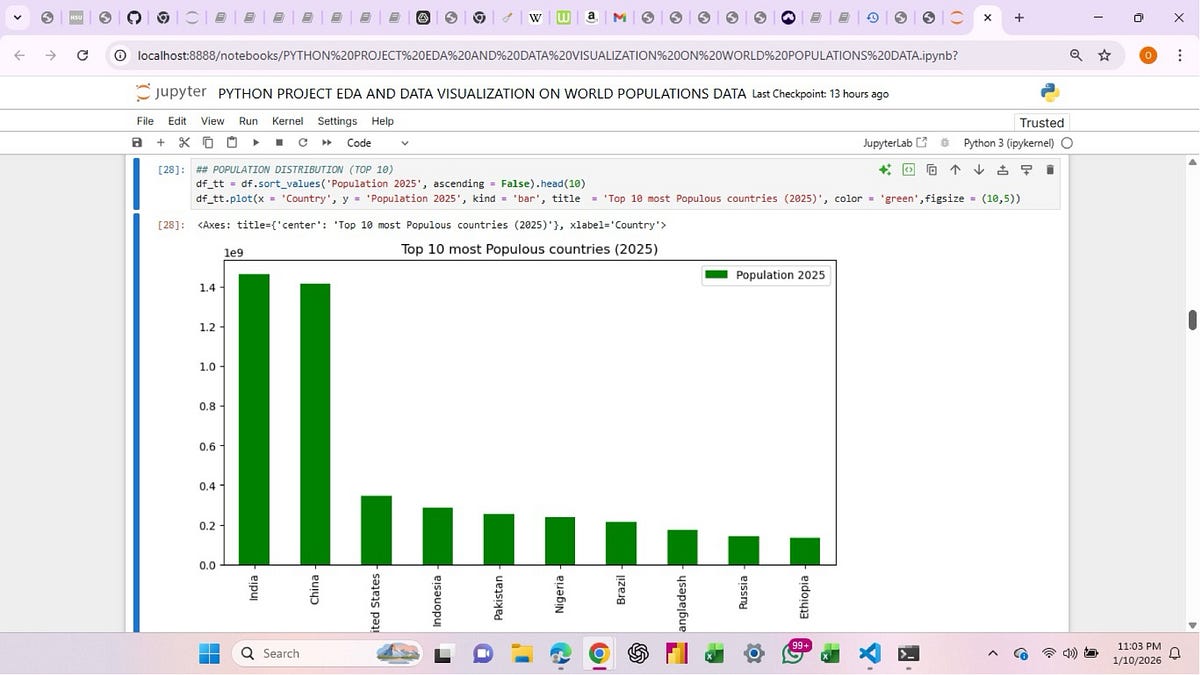Move the cell down with arrow icon
Screen dimensions: 1200x675
tap(979, 170)
